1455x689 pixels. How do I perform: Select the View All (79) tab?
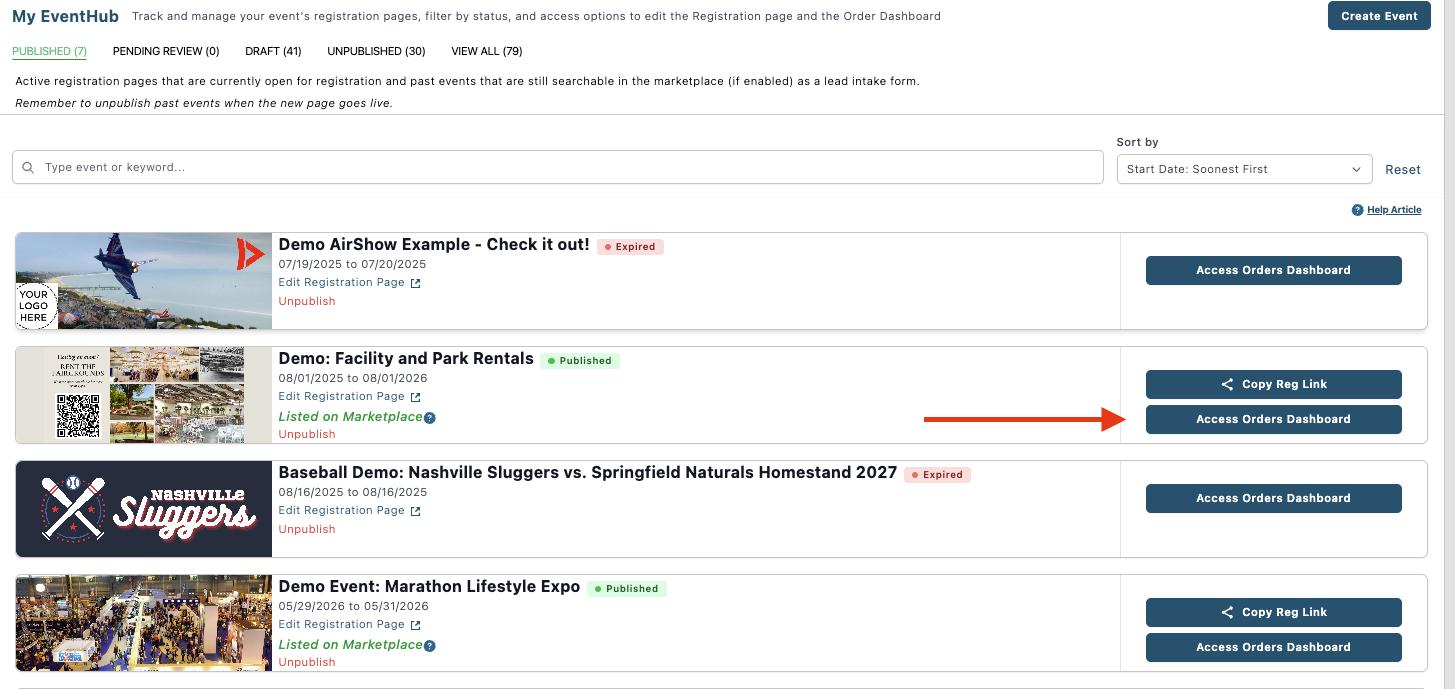click(x=486, y=51)
